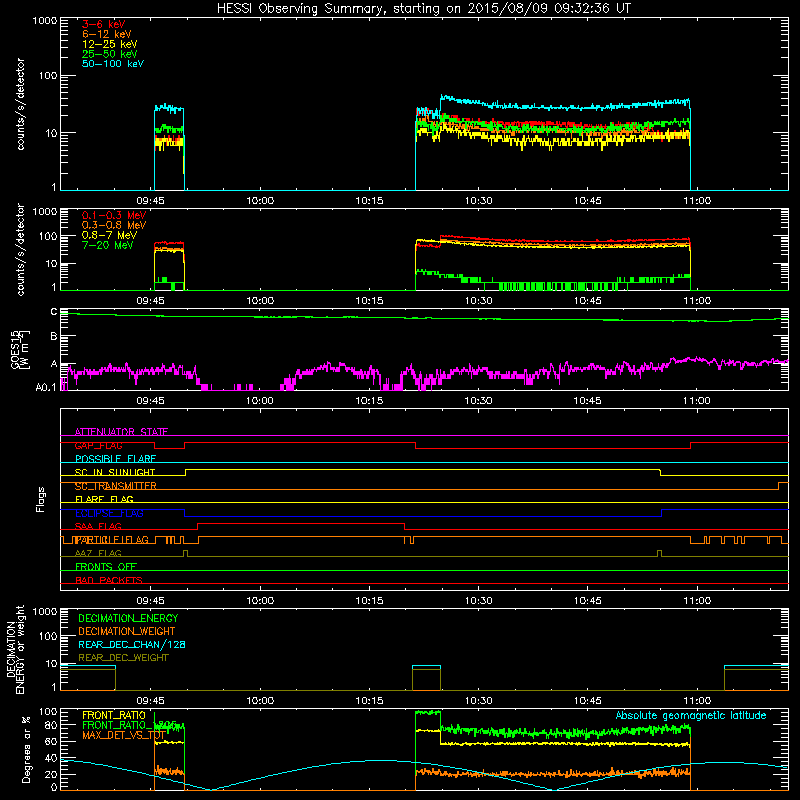800x800 pixels.
Task: Click the cyan 50-100 keV curve near 10:30
Action: [x=479, y=104]
